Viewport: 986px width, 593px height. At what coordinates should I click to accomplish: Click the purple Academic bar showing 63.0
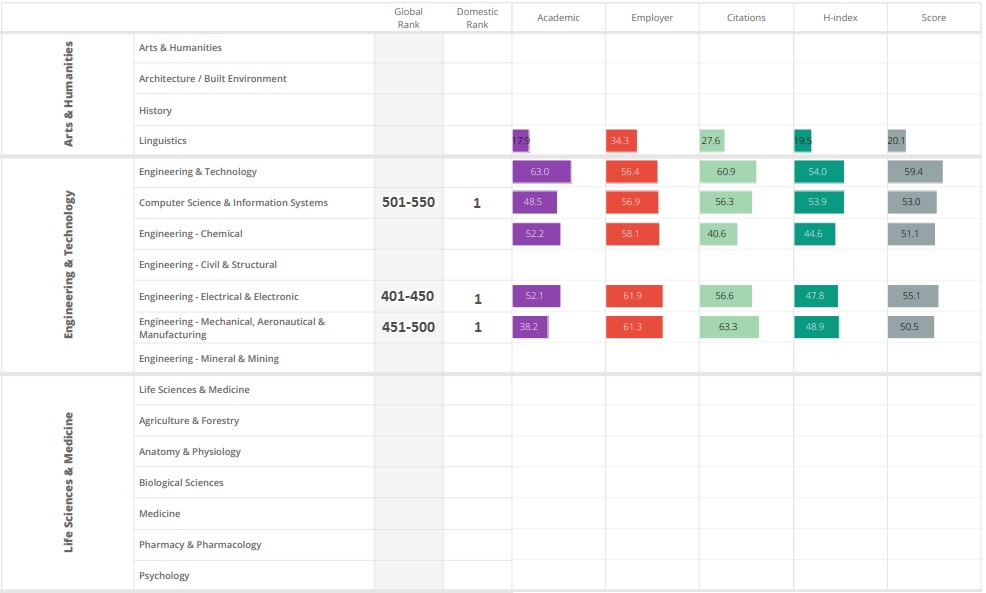click(x=541, y=172)
